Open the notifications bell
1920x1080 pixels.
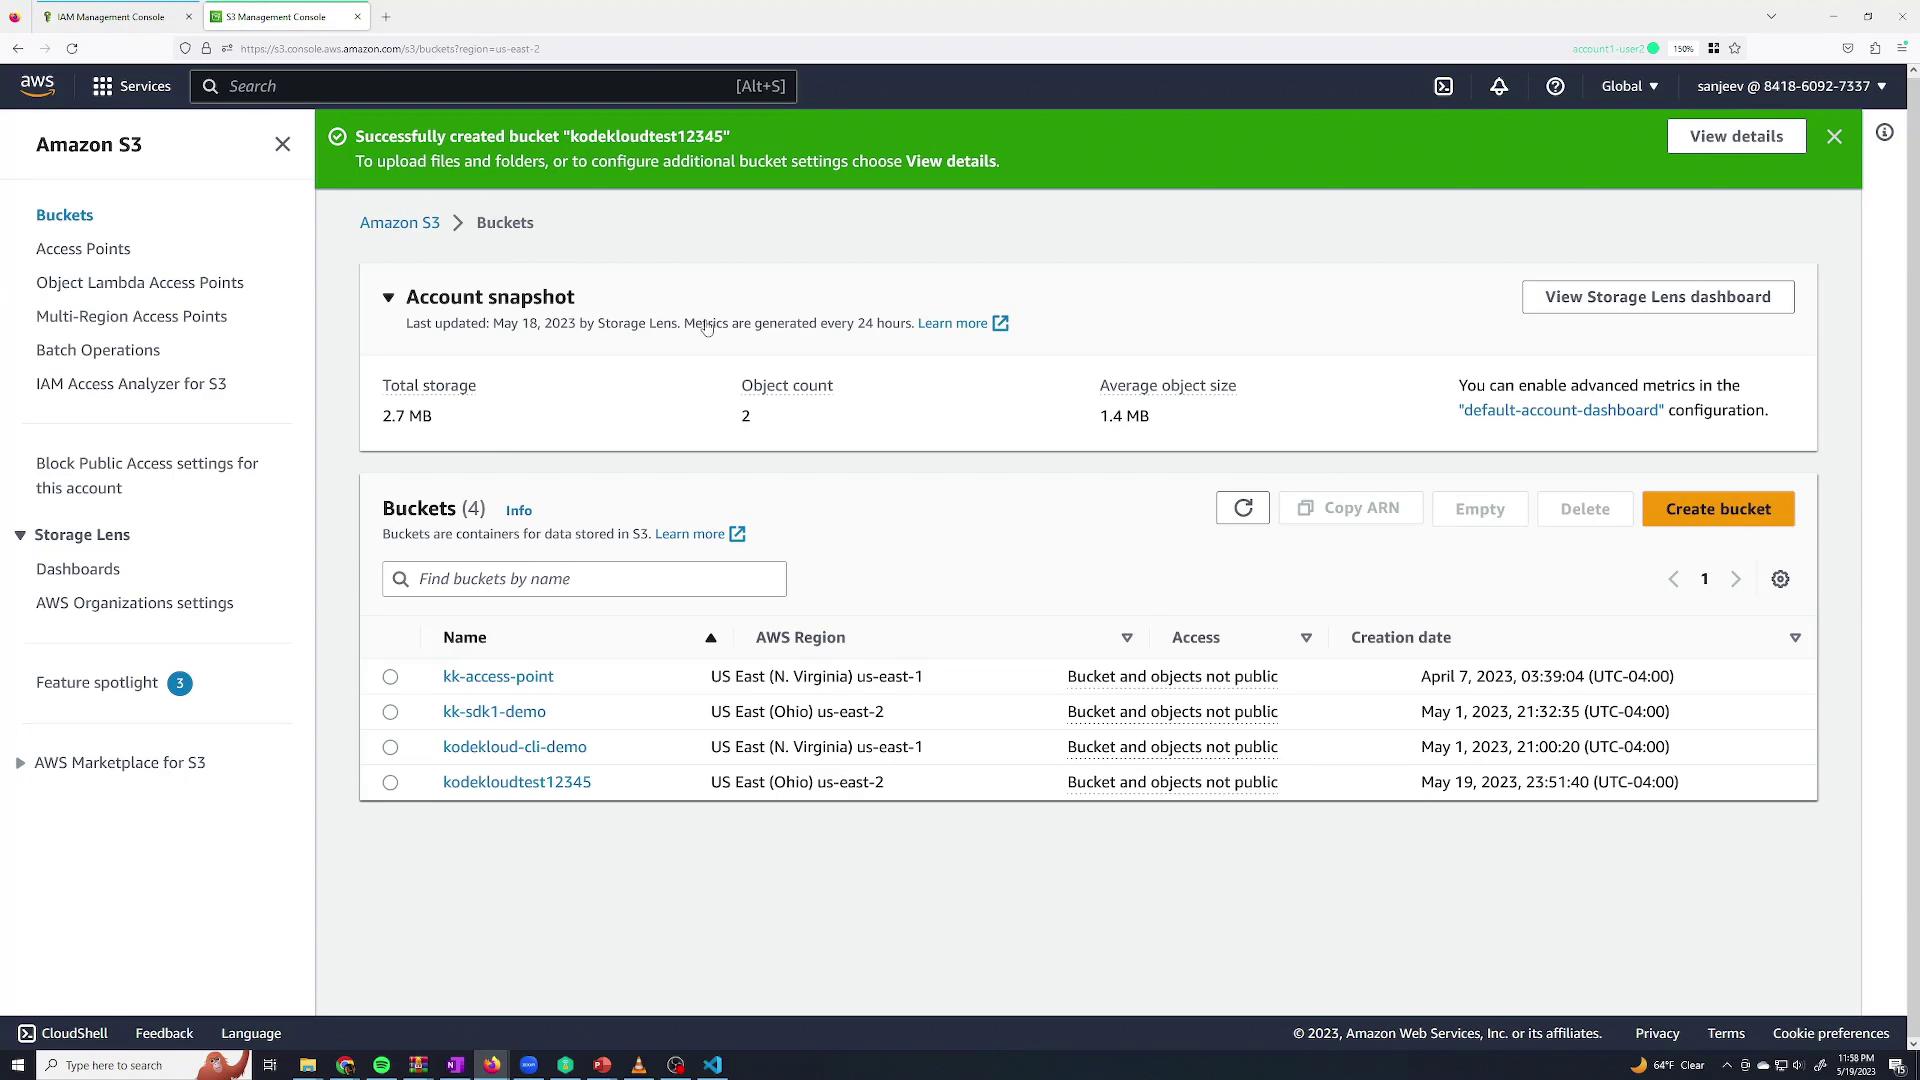(1498, 86)
